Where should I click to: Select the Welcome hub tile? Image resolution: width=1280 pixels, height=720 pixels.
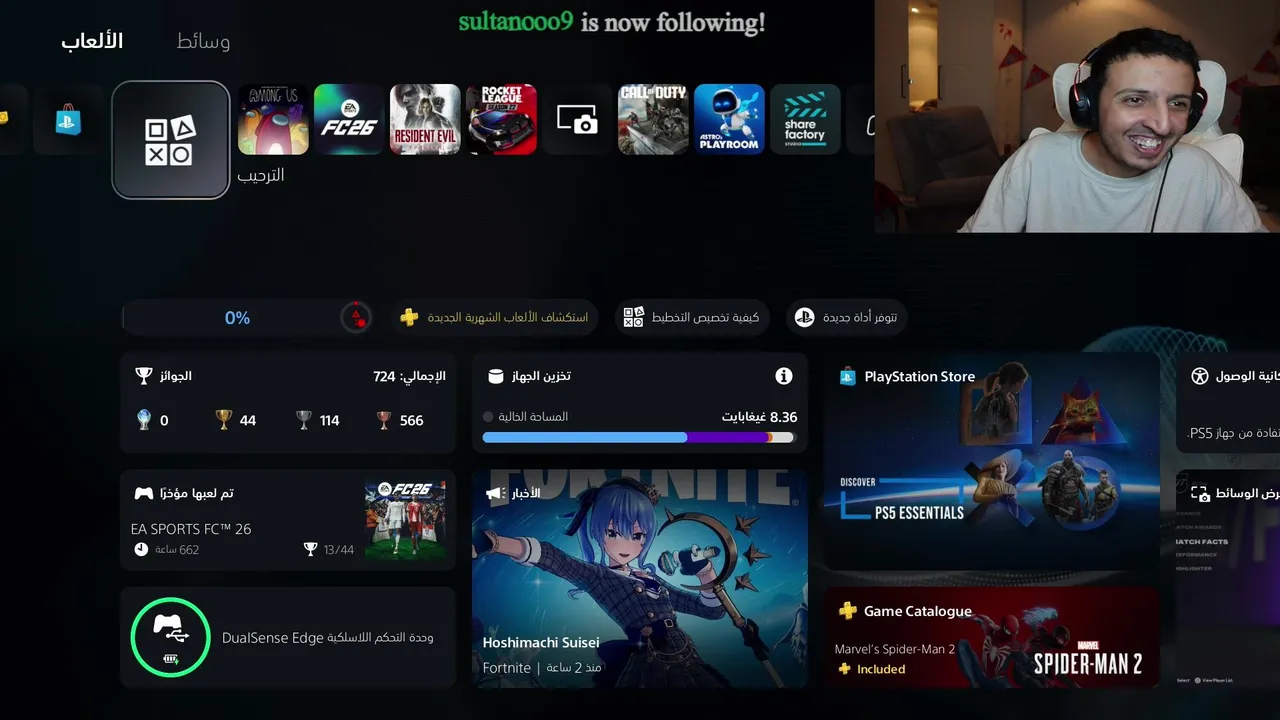click(170, 140)
